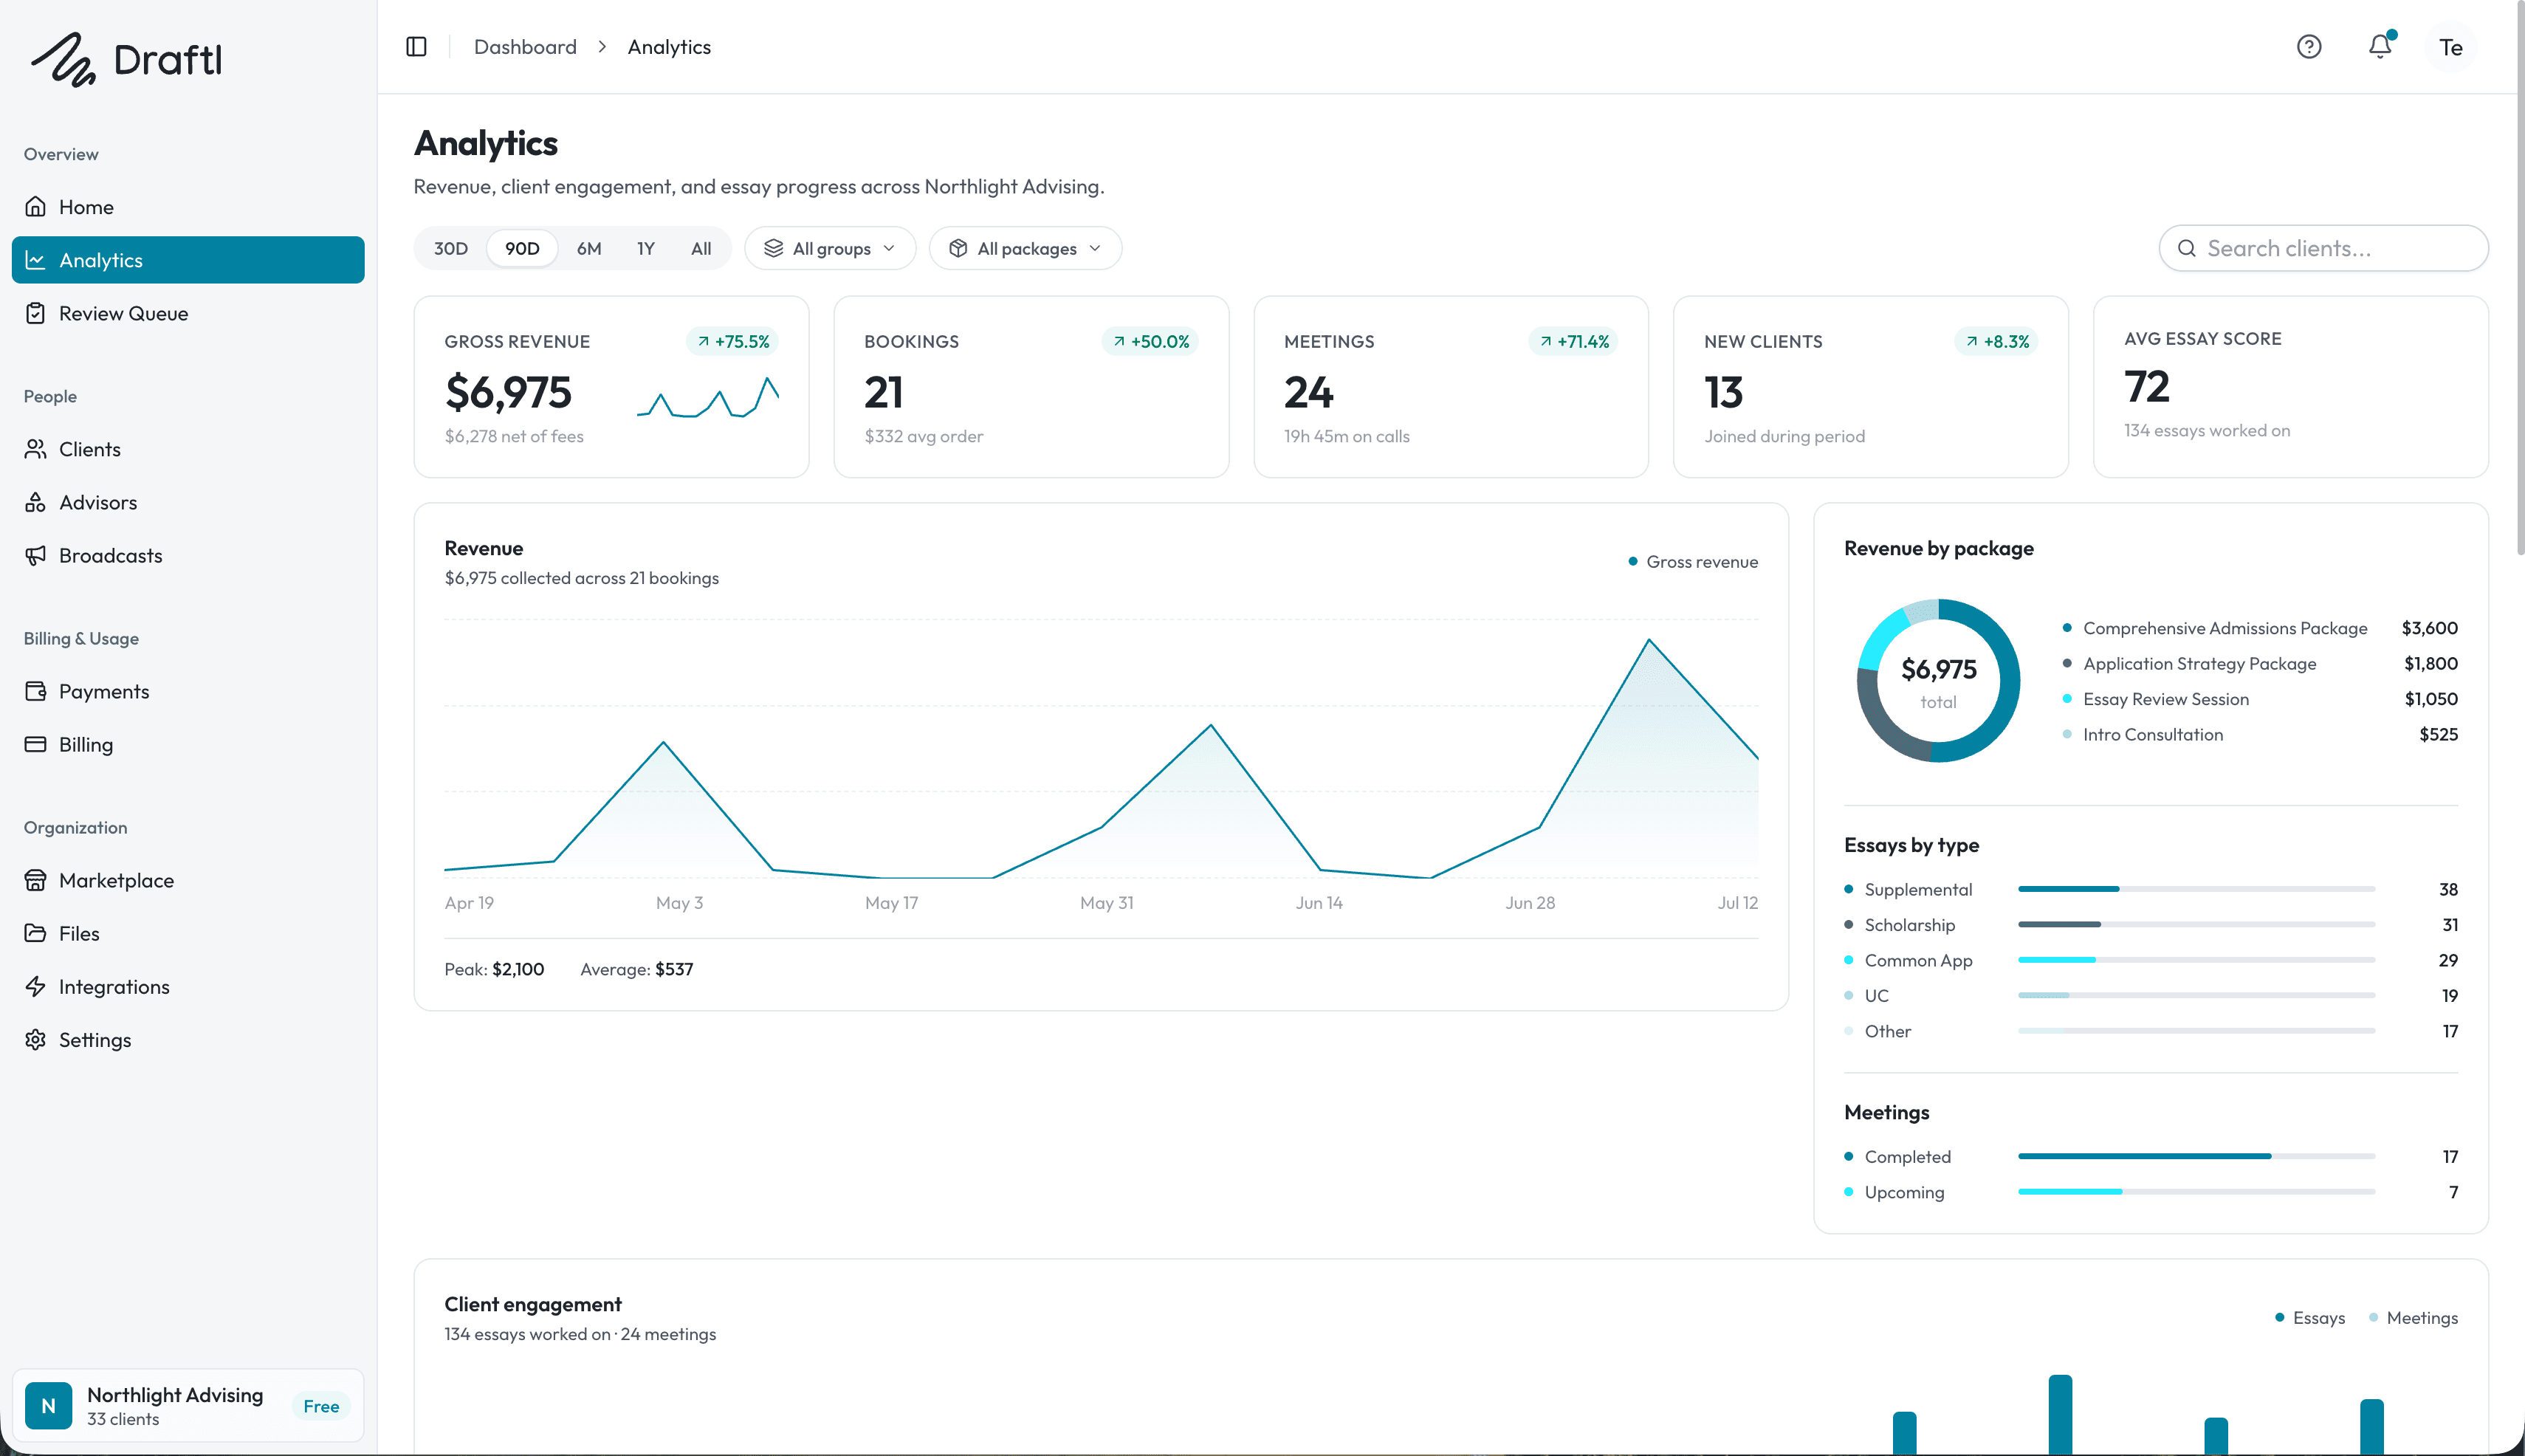Open Settings in the sidebar
Image resolution: width=2525 pixels, height=1456 pixels.
[188, 1039]
